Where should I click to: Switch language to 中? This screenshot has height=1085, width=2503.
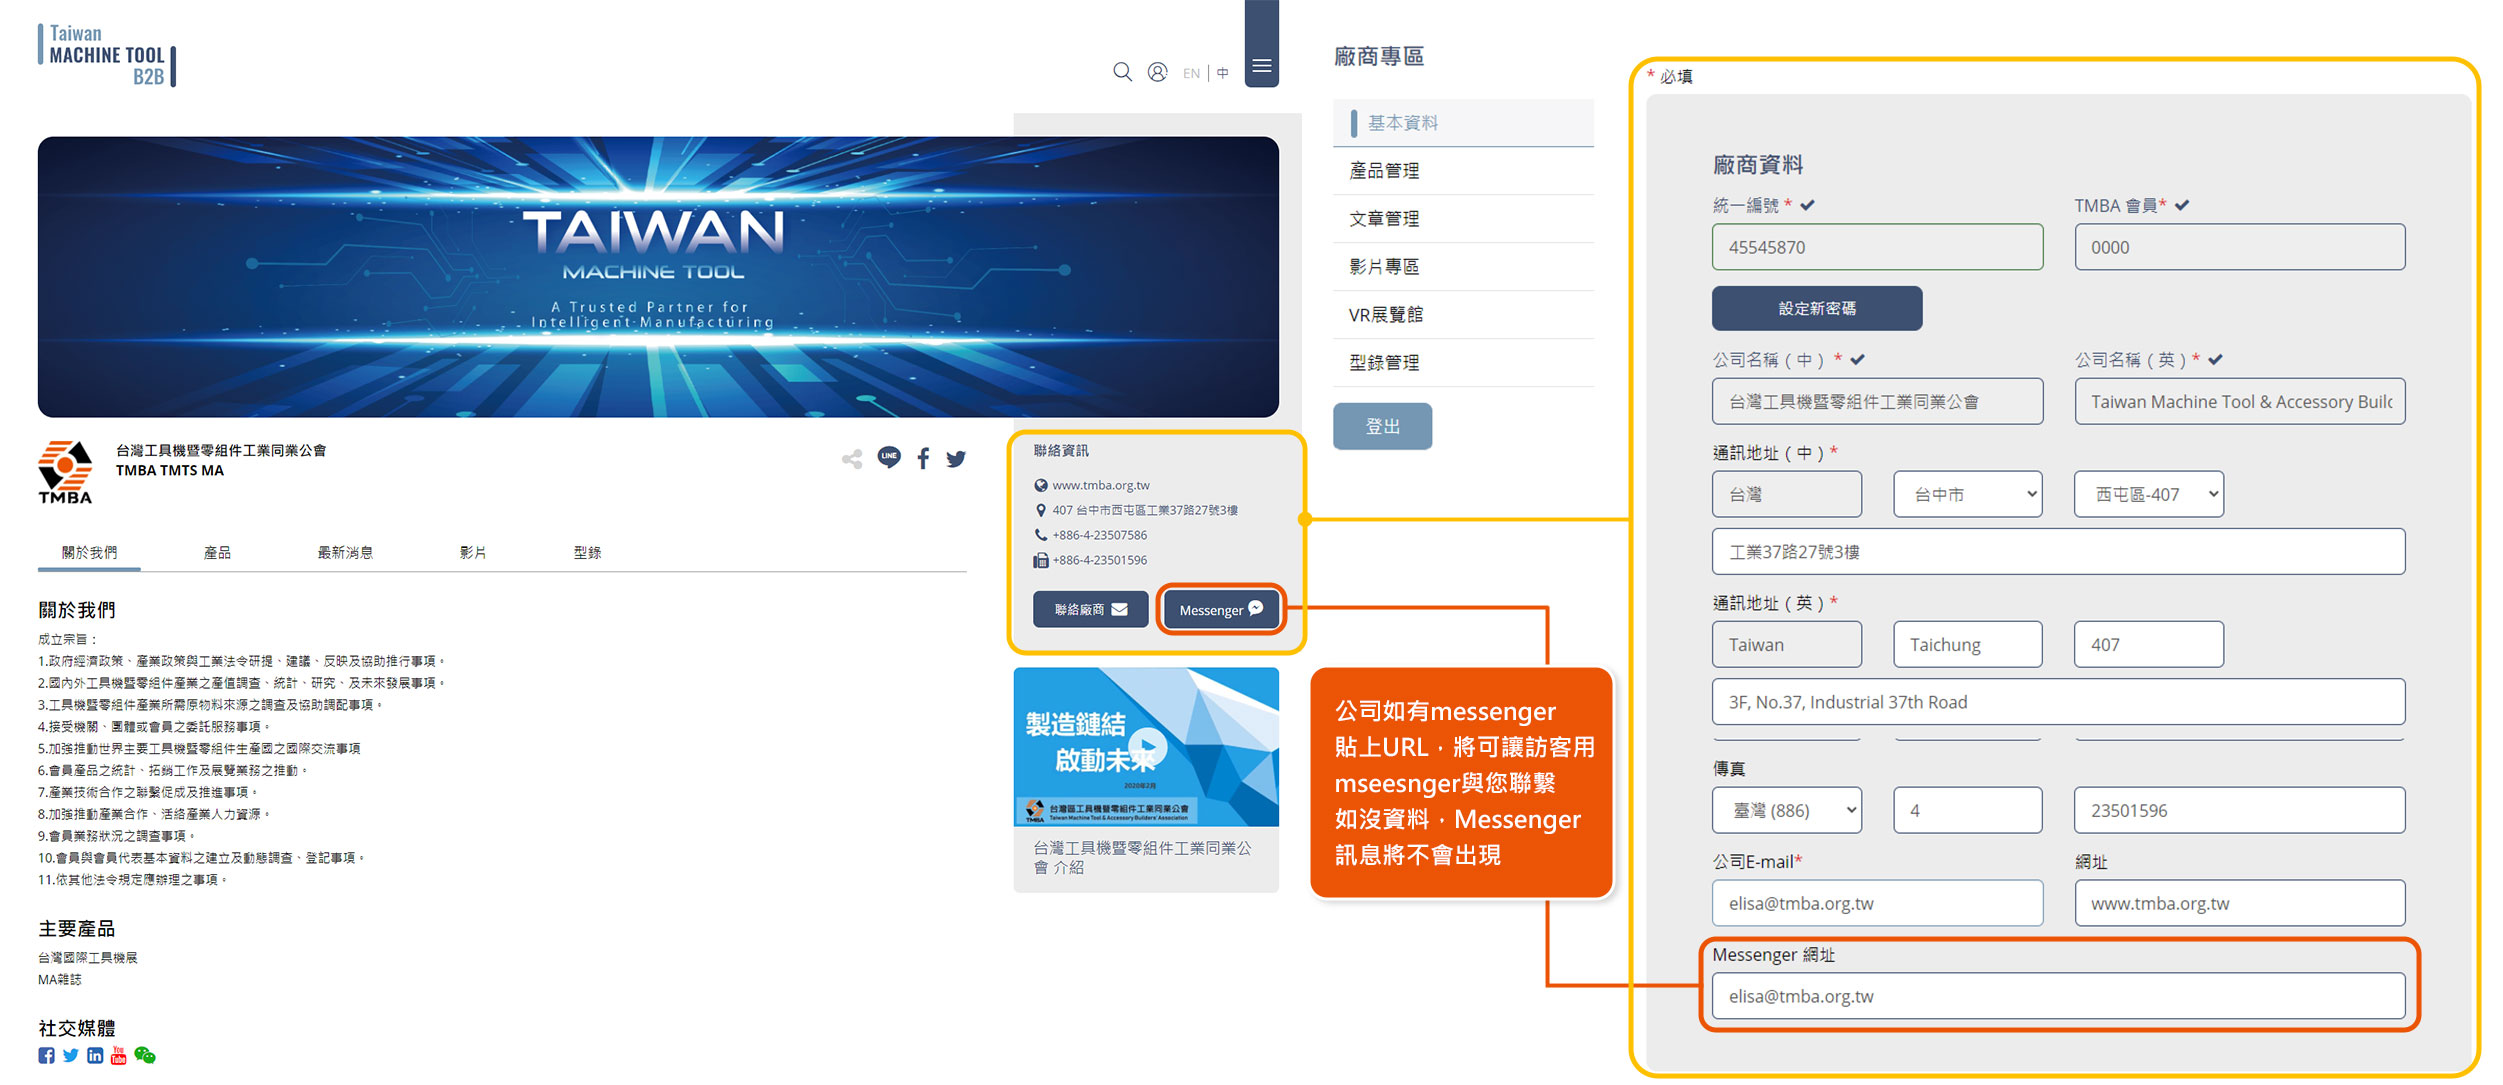(1222, 73)
